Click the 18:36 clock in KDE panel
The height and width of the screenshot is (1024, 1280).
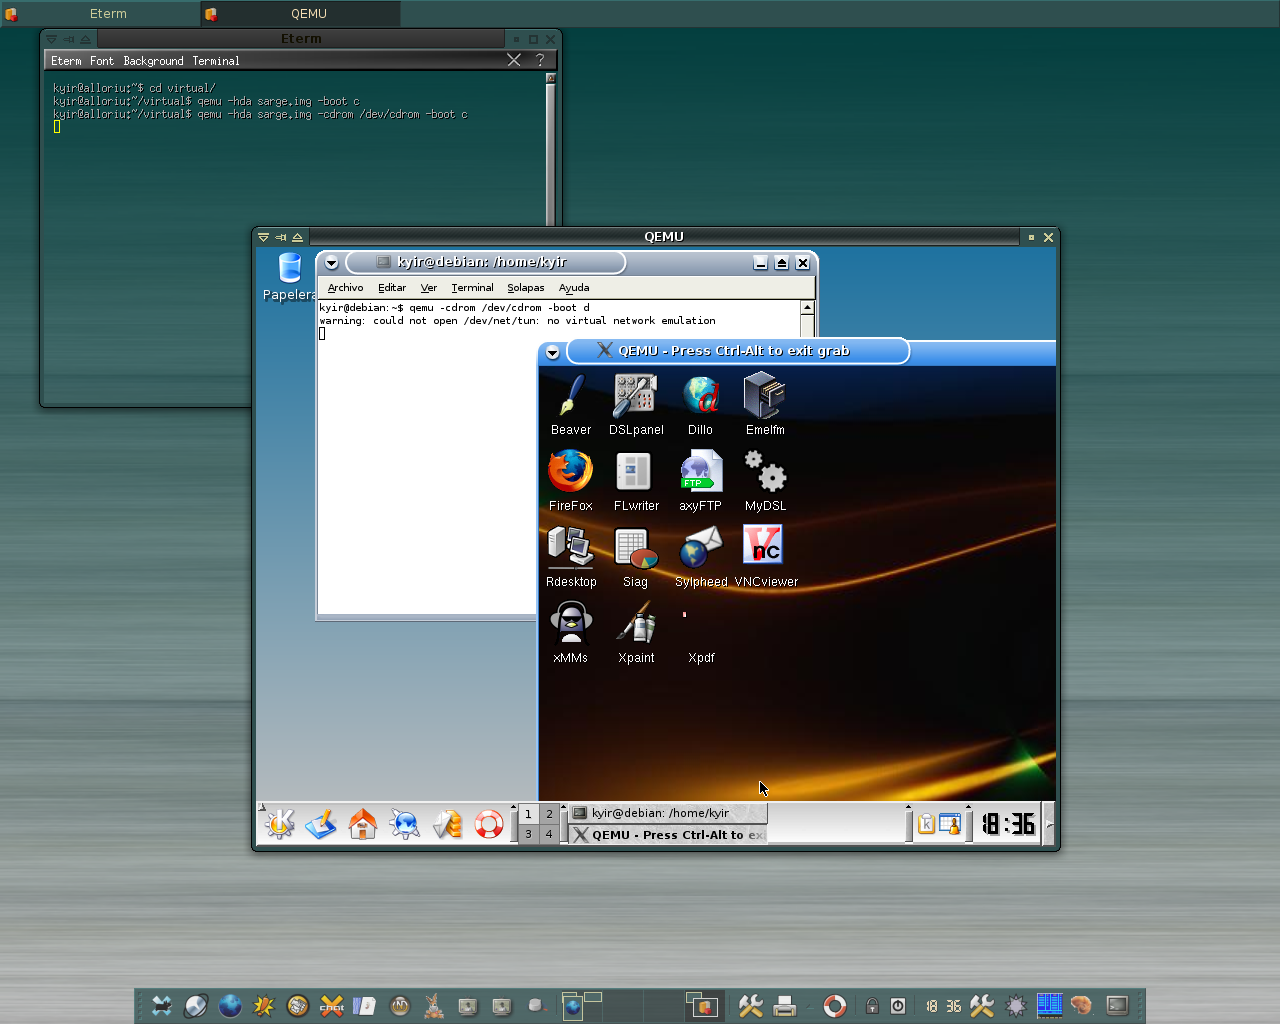coord(1008,824)
